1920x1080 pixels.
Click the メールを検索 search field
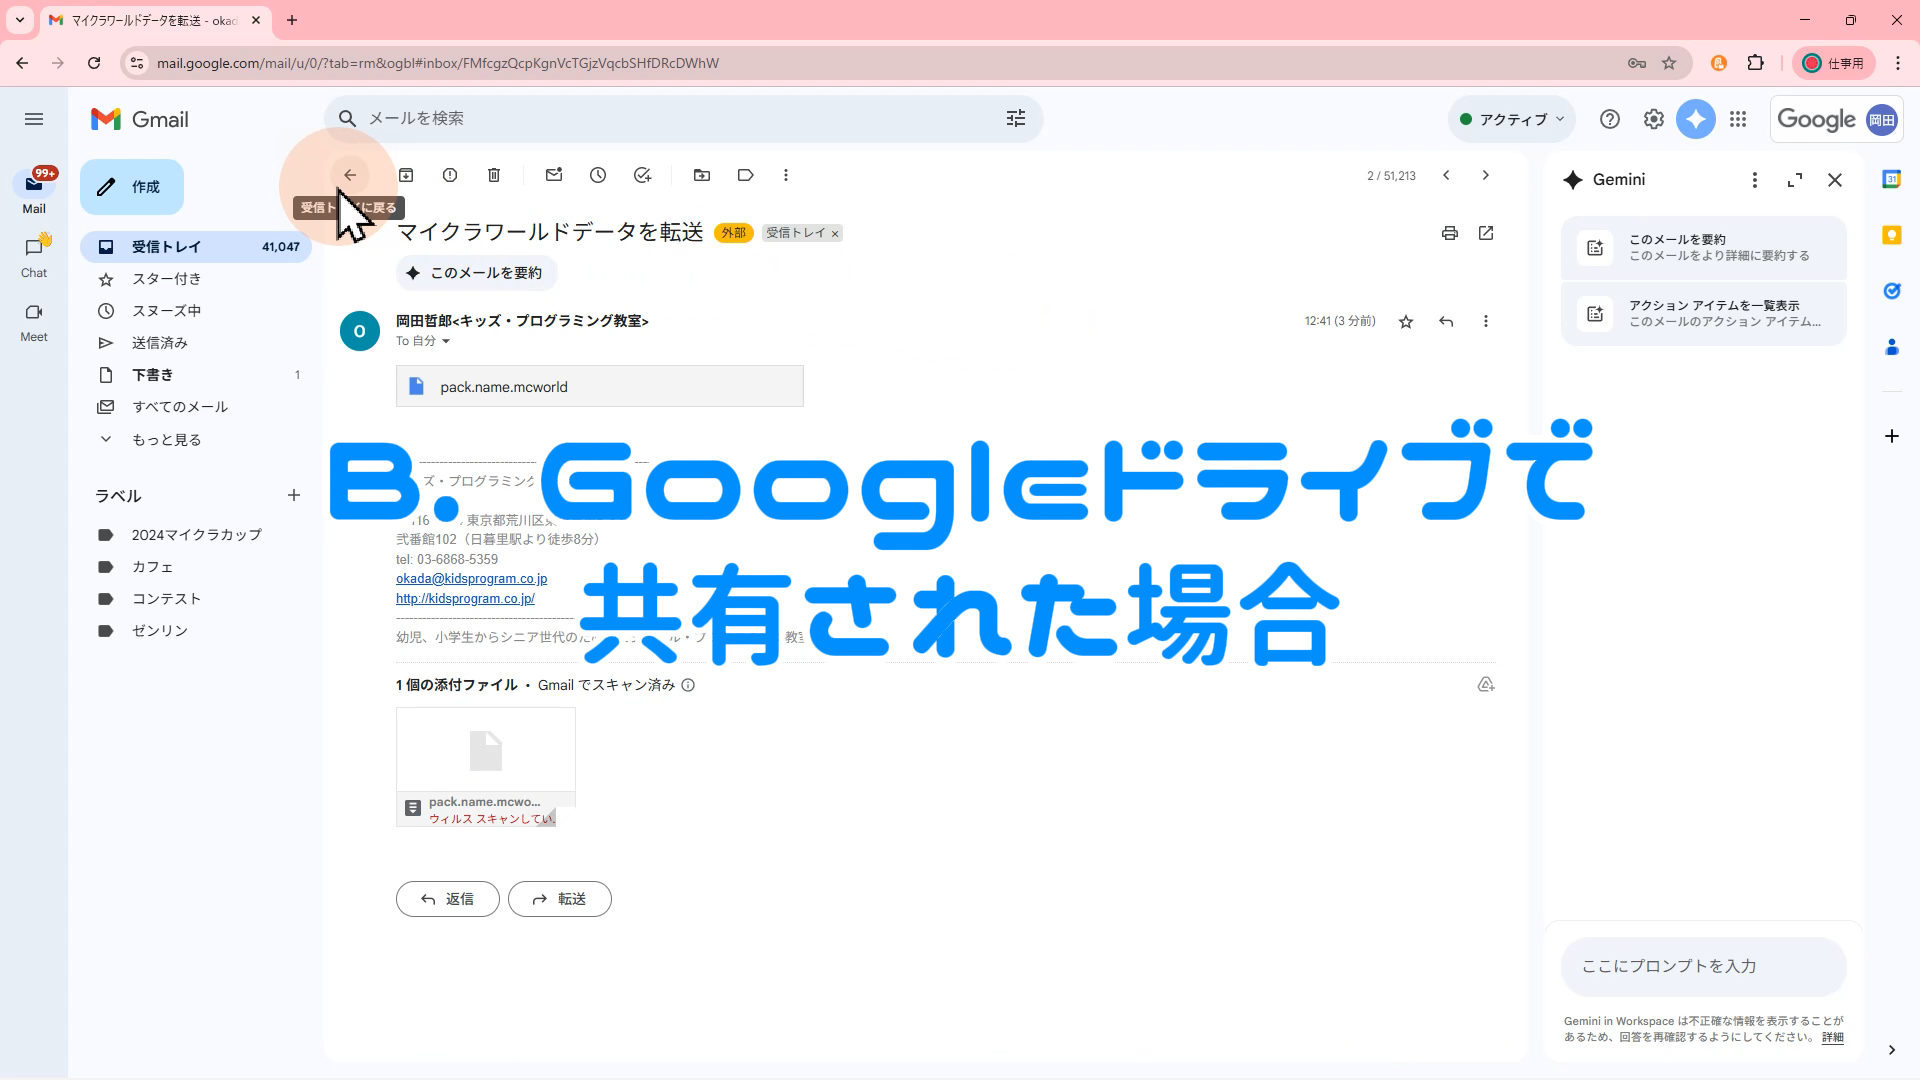pyautogui.click(x=680, y=119)
